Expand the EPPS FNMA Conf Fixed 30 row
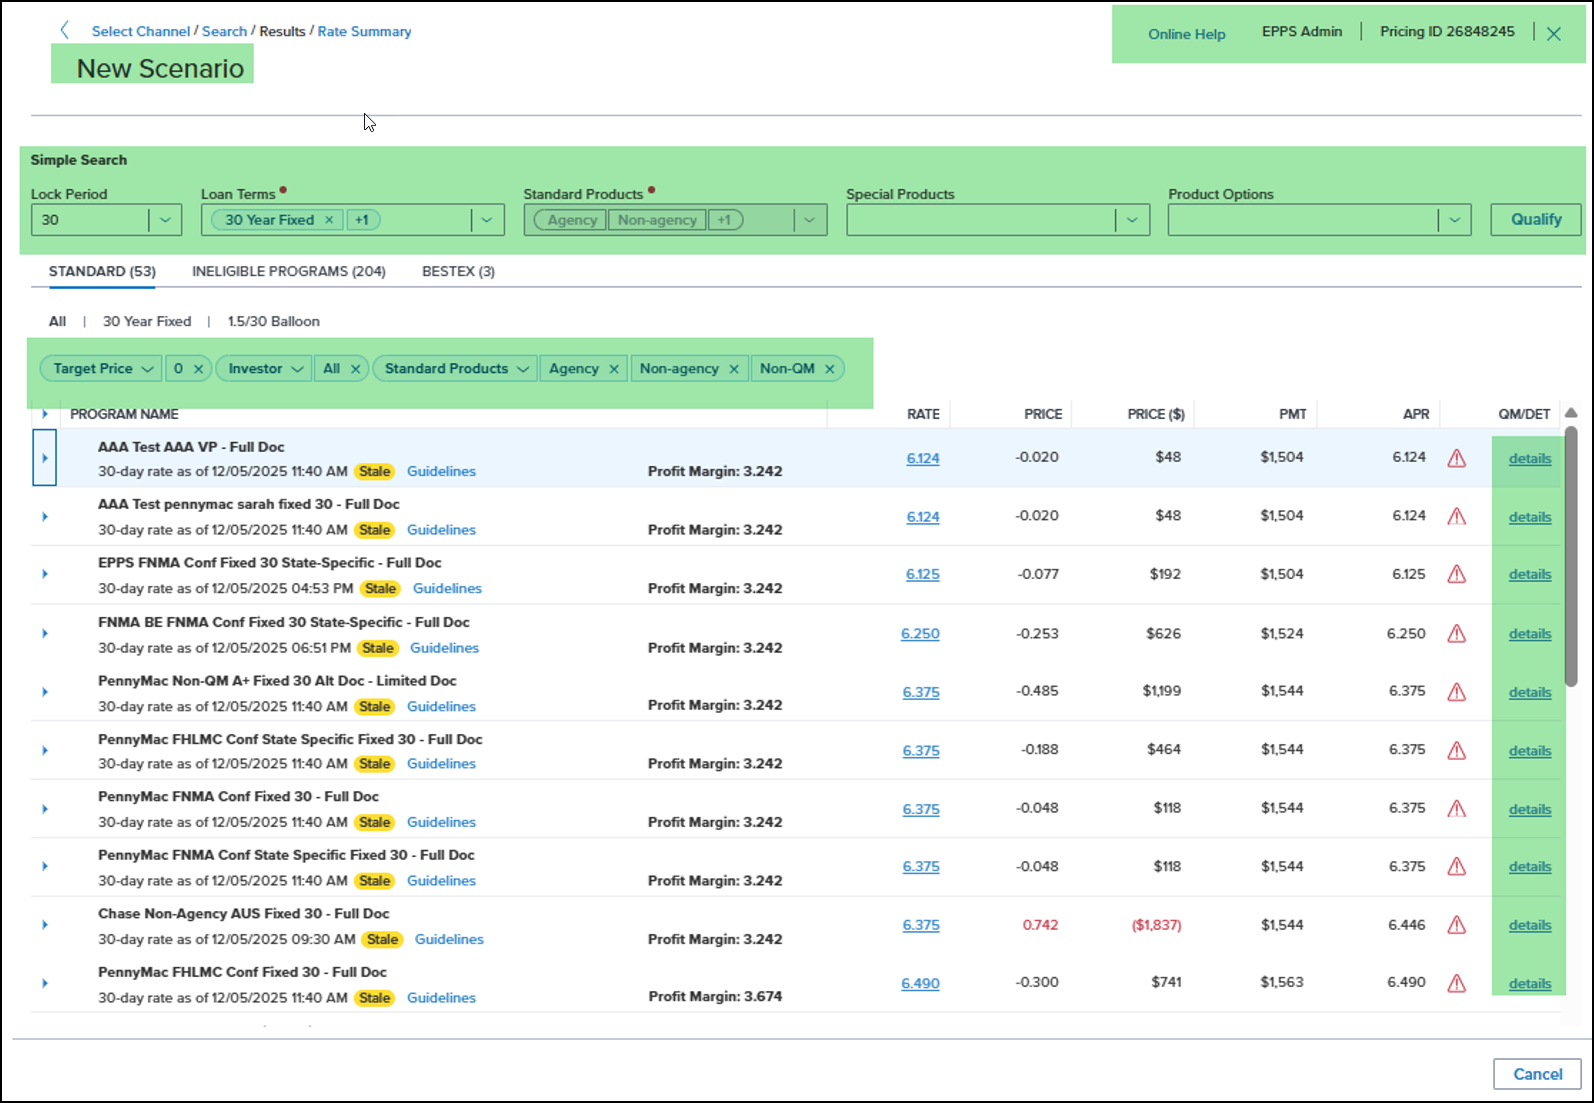The image size is (1594, 1103). click(x=45, y=574)
